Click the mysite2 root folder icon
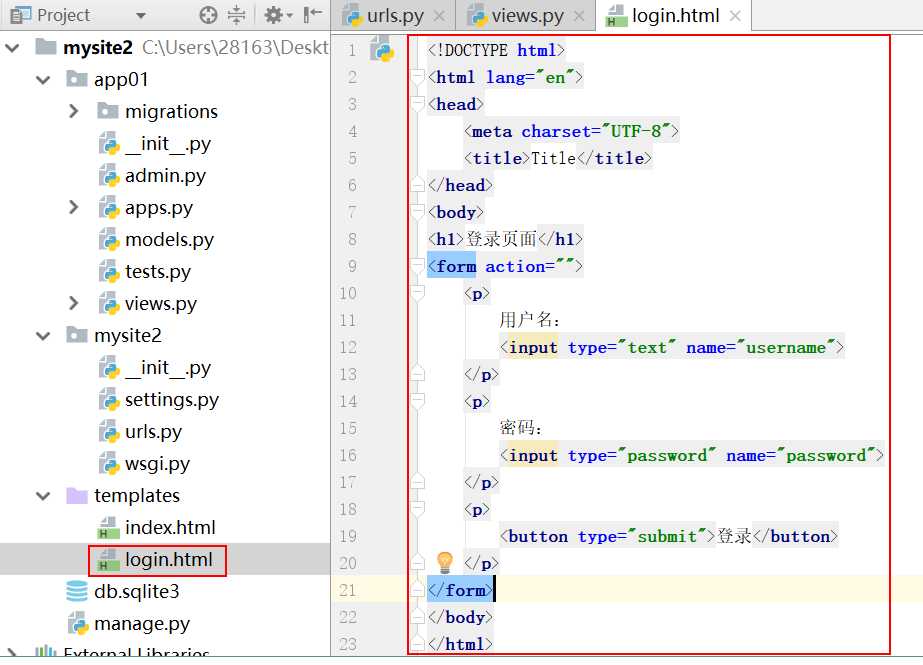This screenshot has height=665, width=923. click(x=46, y=46)
